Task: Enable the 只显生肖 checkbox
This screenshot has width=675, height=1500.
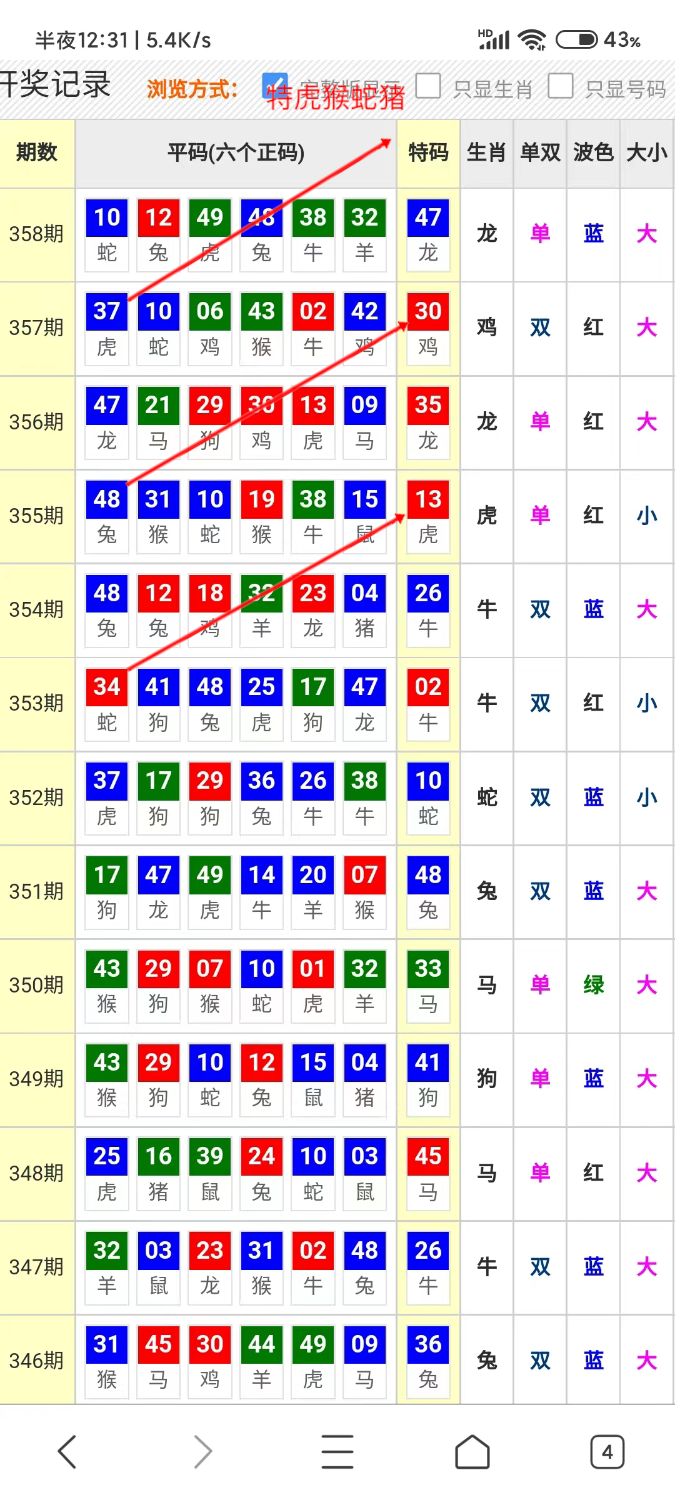Action: [x=428, y=86]
